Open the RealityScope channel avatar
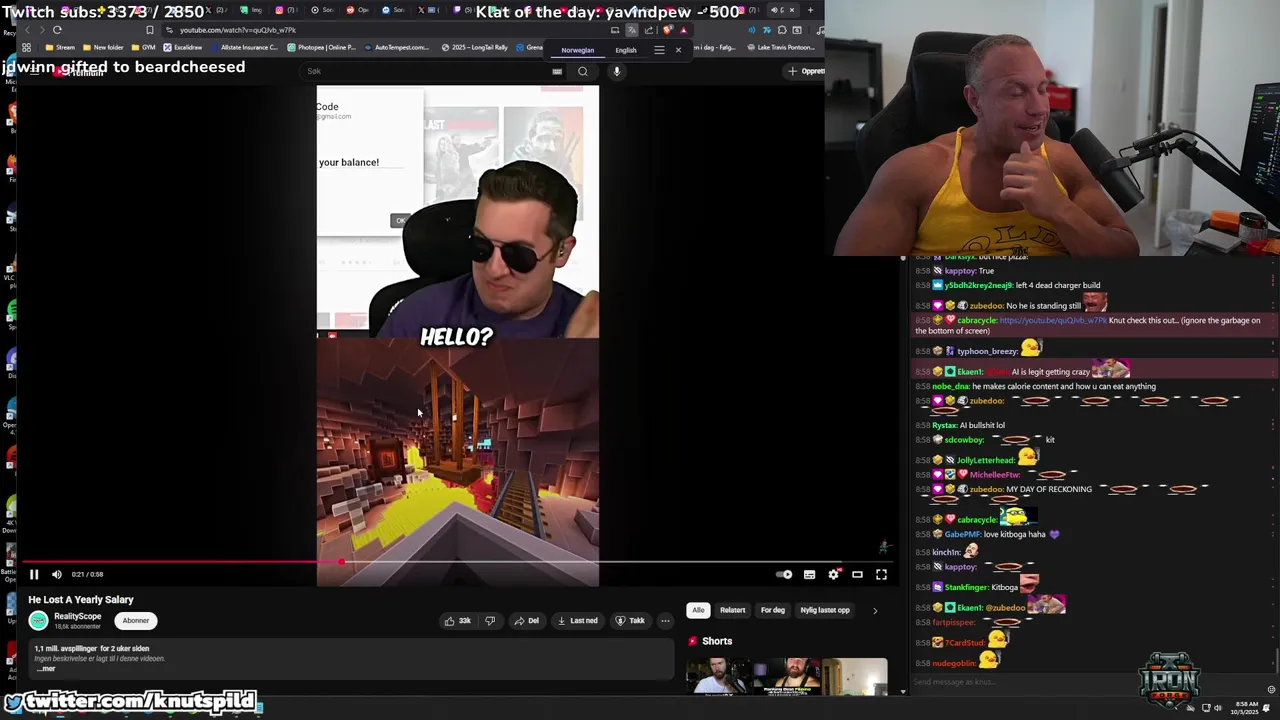The height and width of the screenshot is (720, 1280). (38, 621)
